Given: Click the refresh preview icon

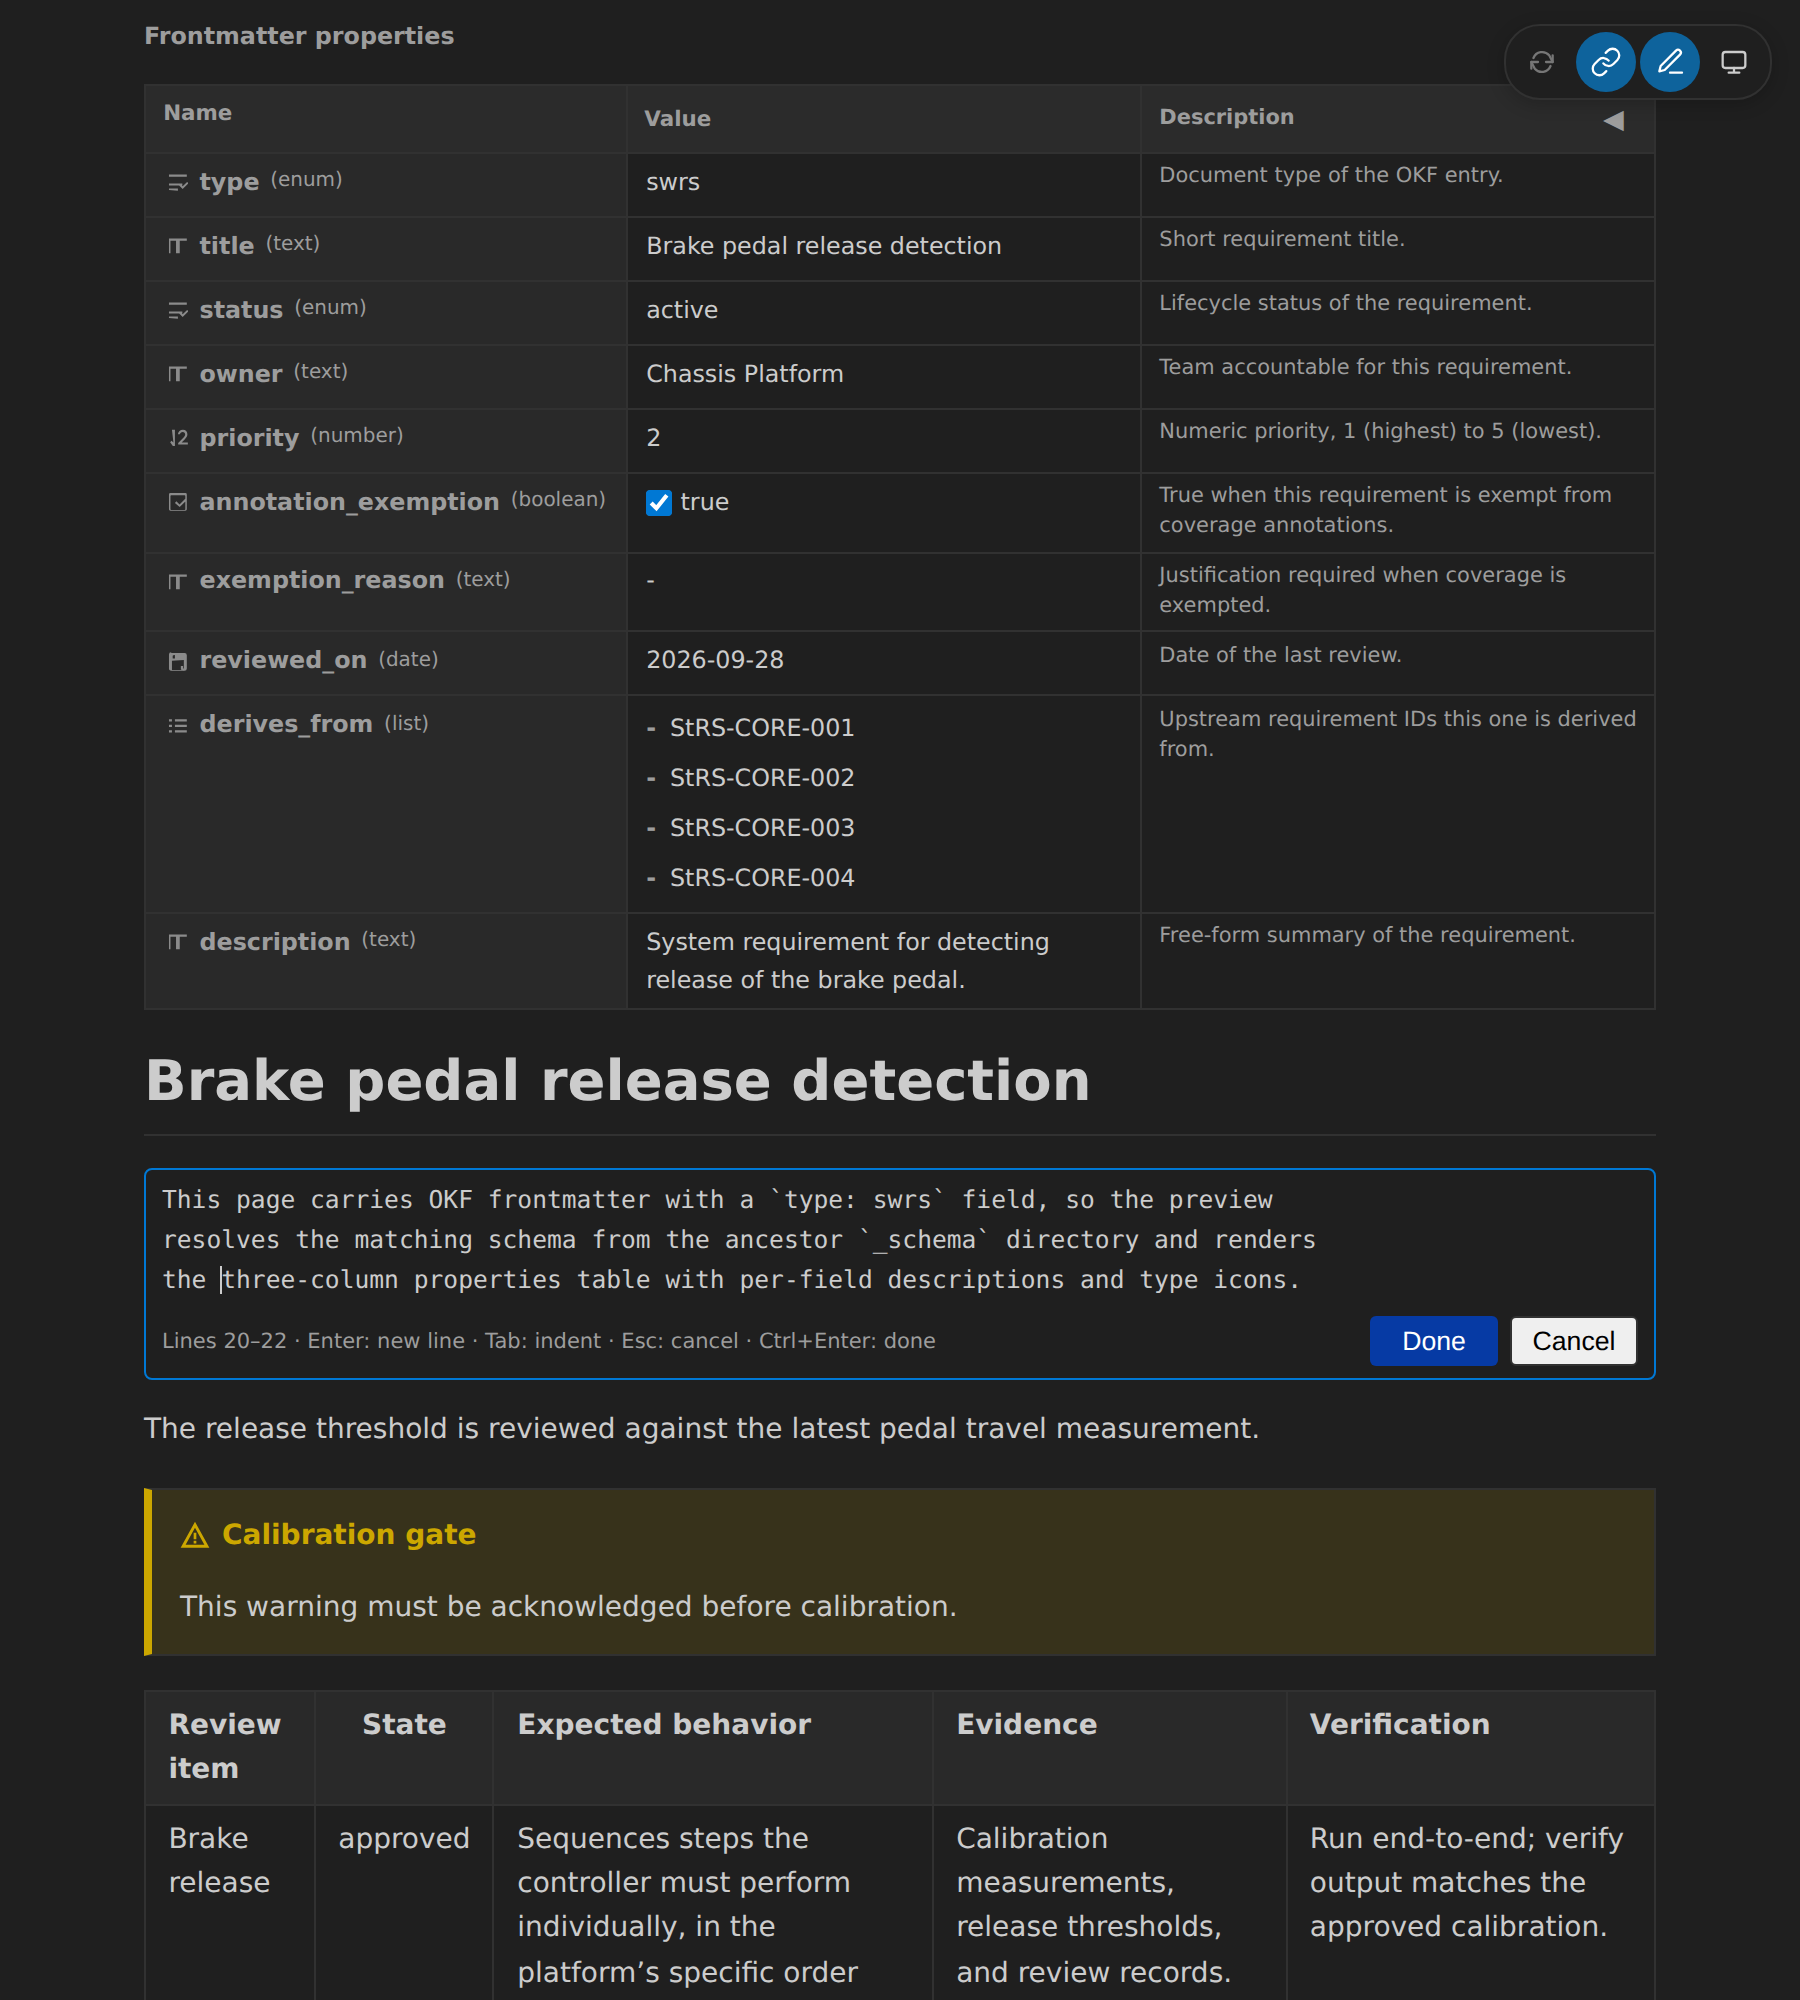Looking at the screenshot, I should 1542,62.
